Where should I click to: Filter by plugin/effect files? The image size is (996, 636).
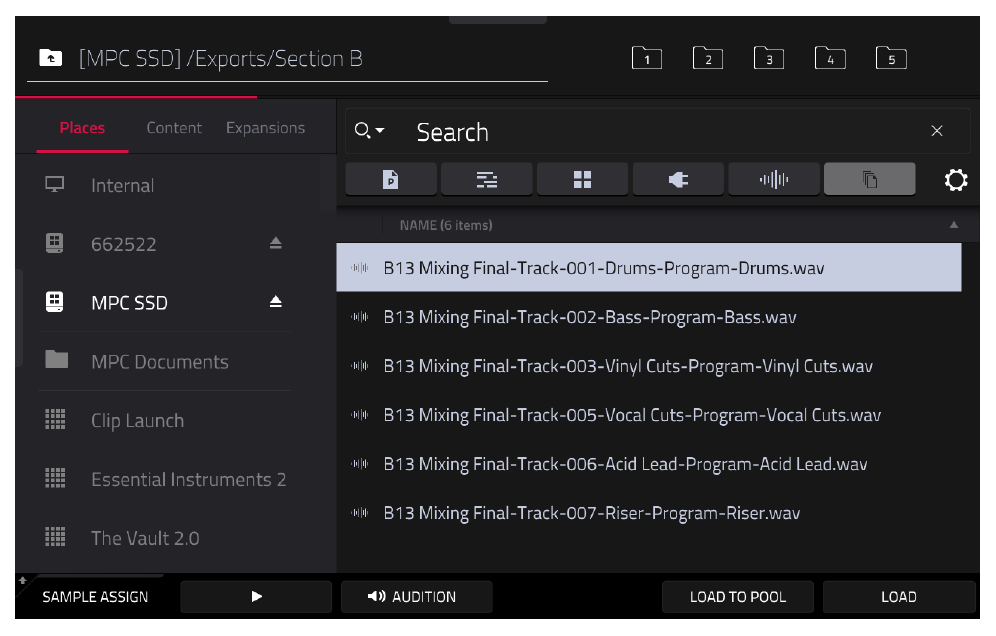678,179
